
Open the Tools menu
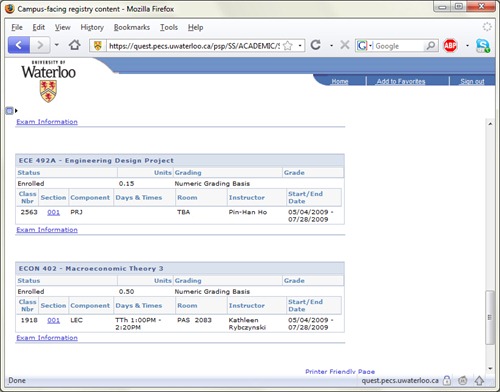[169, 27]
